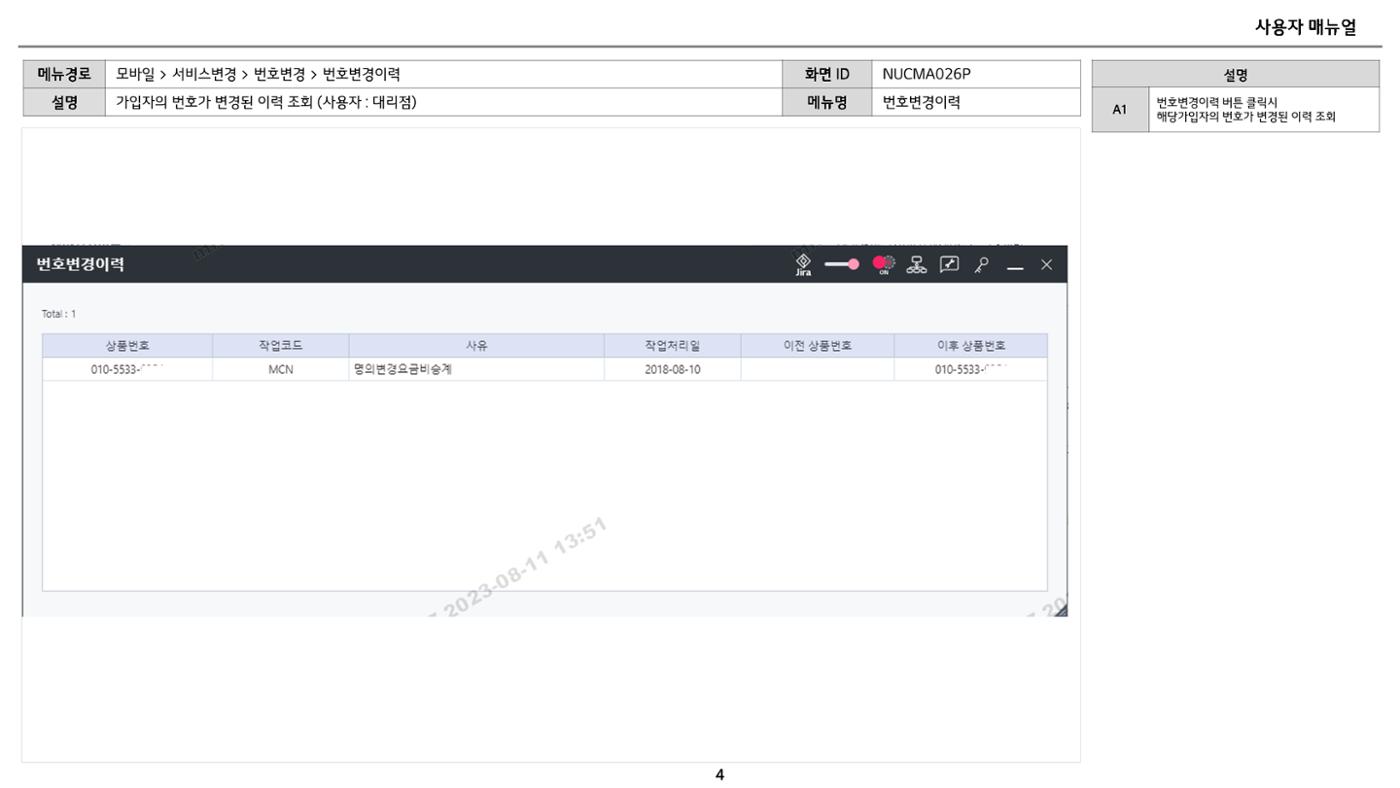1400x788 pixels.
Task: Sort by 상품번호 column header
Action: pos(127,346)
